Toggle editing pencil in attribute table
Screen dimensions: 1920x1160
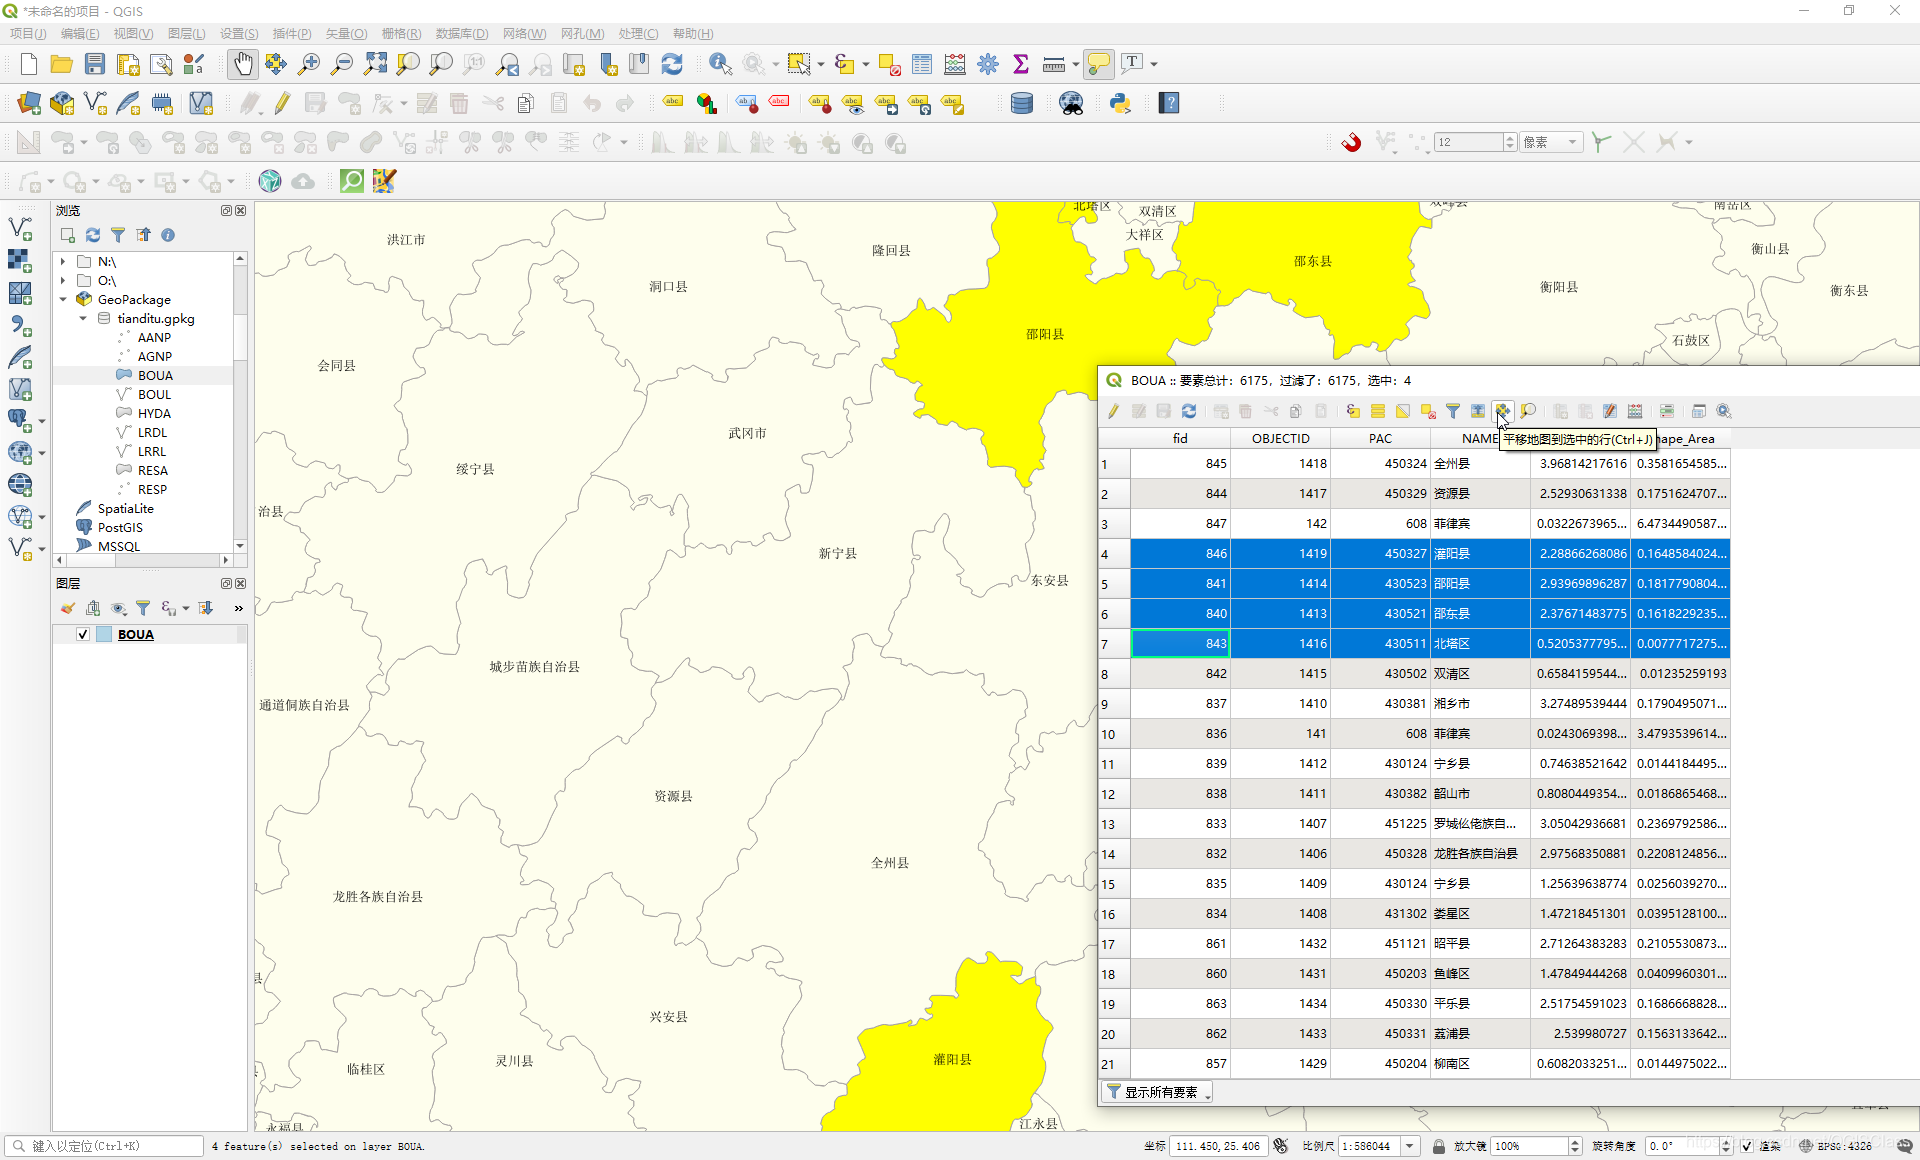click(1113, 411)
